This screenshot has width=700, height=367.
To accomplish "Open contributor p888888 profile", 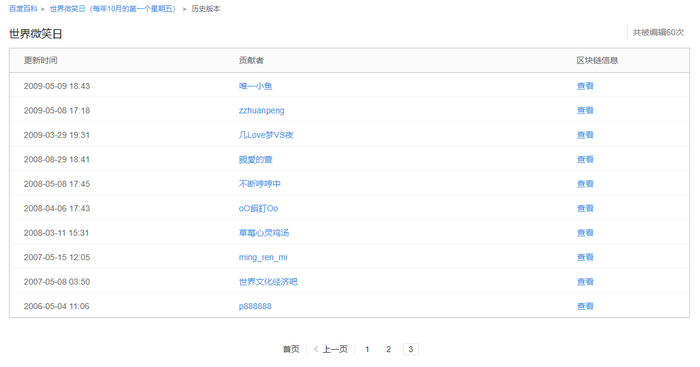I will 255,306.
